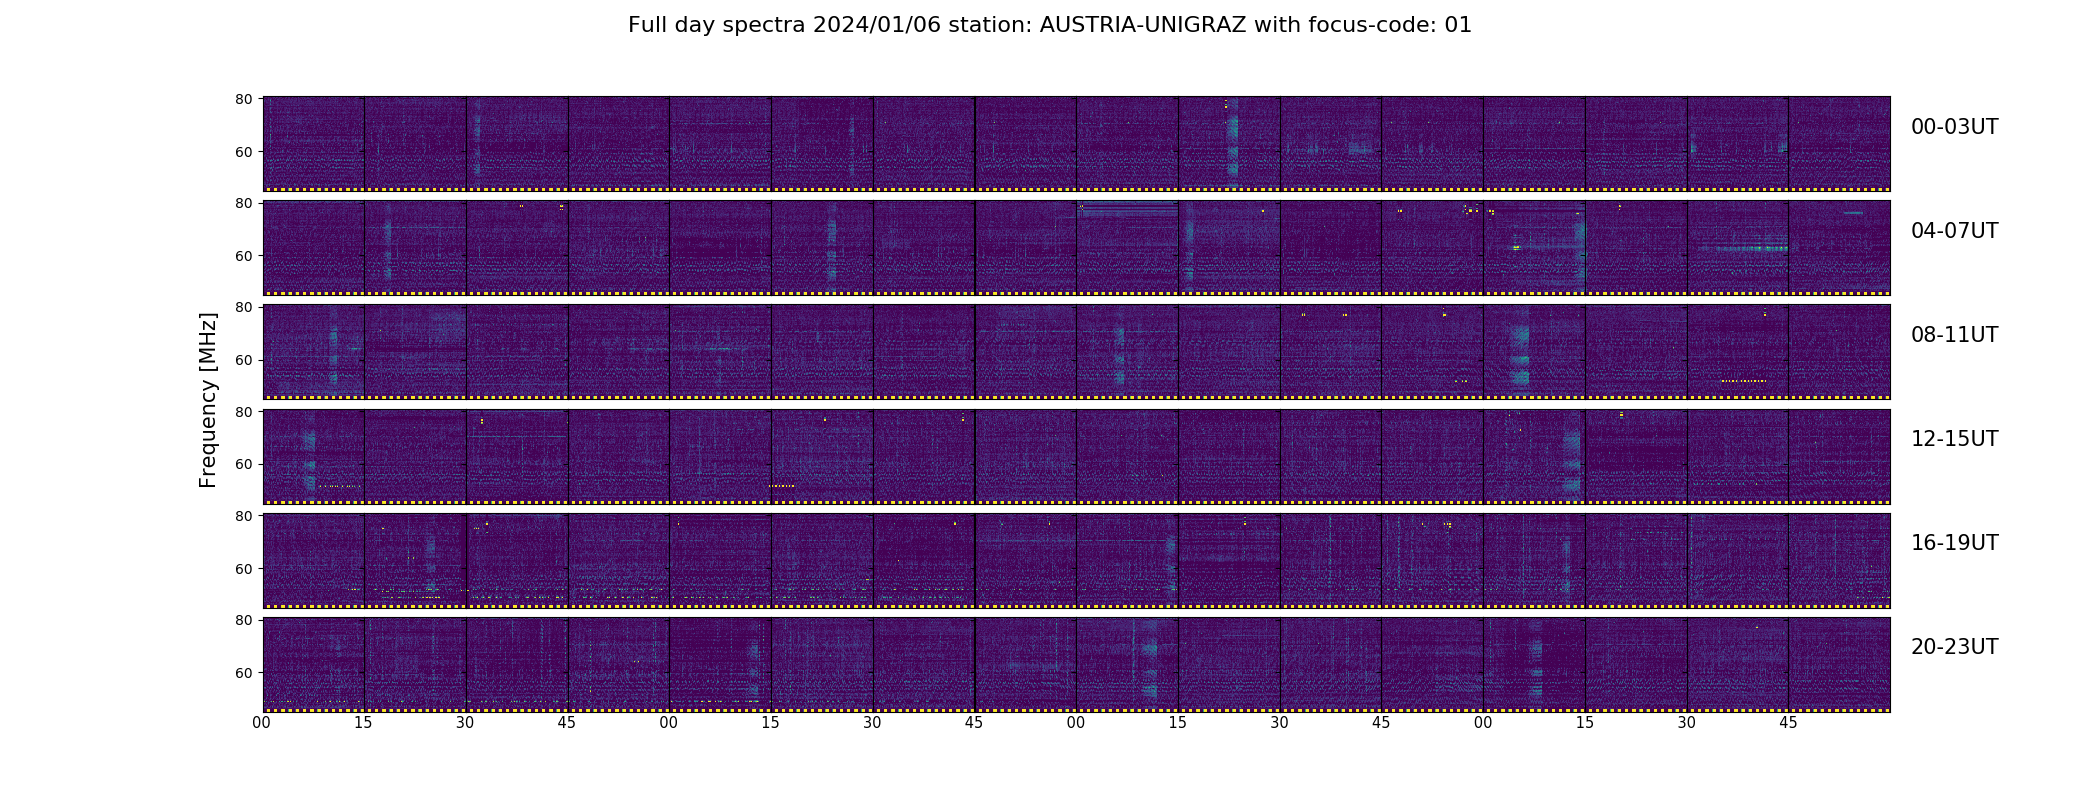The width and height of the screenshot is (2100, 800).
Task: Open the 08-11UT spectrogram strip
Action: pos(1076,352)
